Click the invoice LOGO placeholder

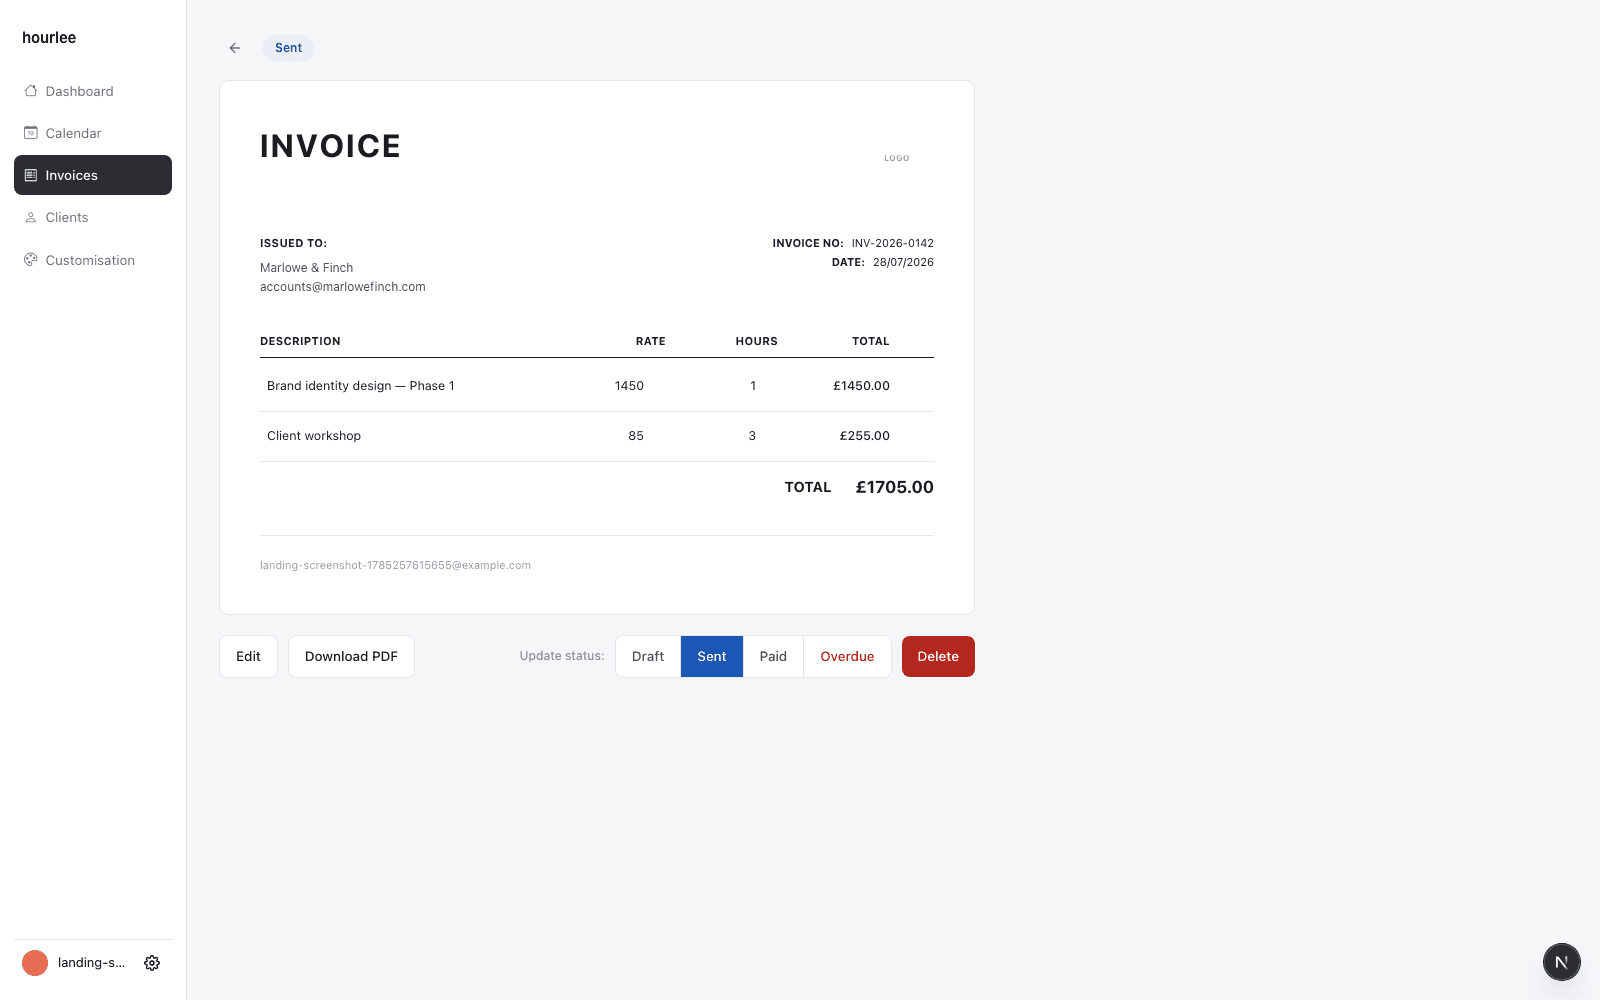897,158
